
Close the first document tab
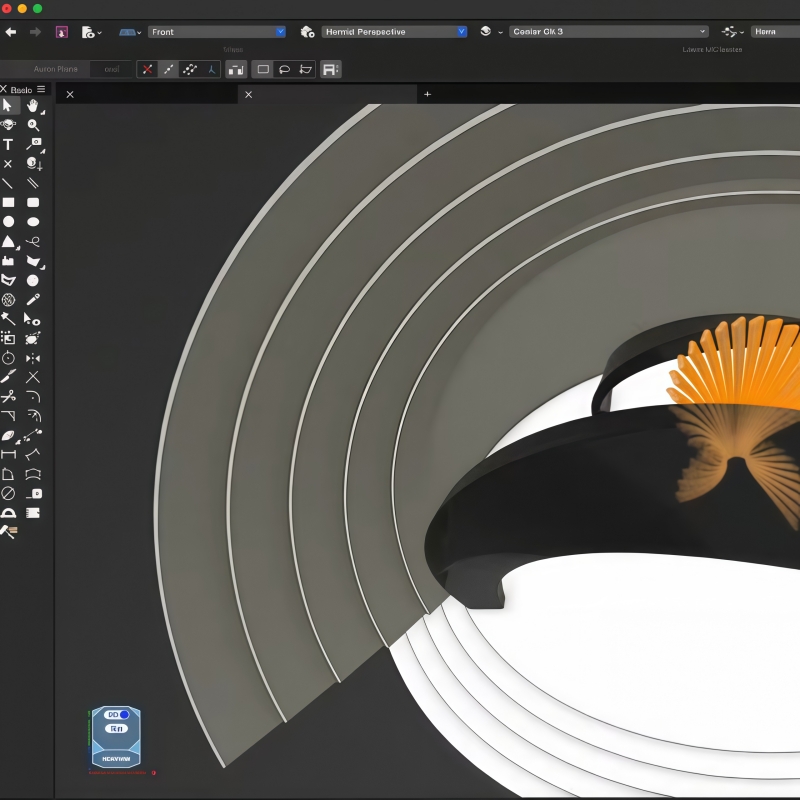[x=70, y=94]
